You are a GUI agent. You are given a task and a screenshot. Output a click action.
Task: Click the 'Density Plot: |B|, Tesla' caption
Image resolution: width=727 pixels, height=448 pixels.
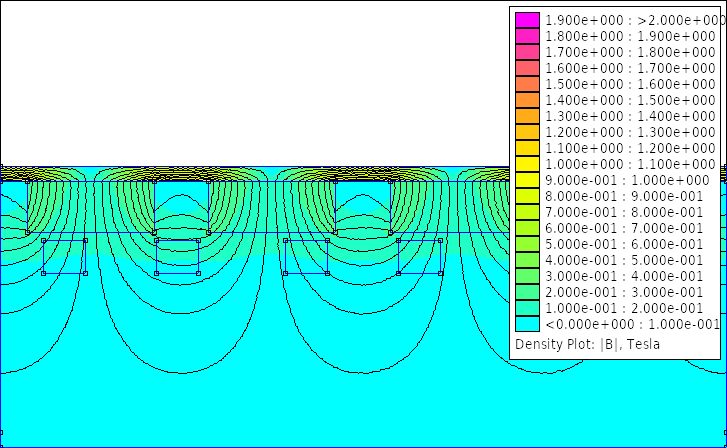[x=587, y=345]
